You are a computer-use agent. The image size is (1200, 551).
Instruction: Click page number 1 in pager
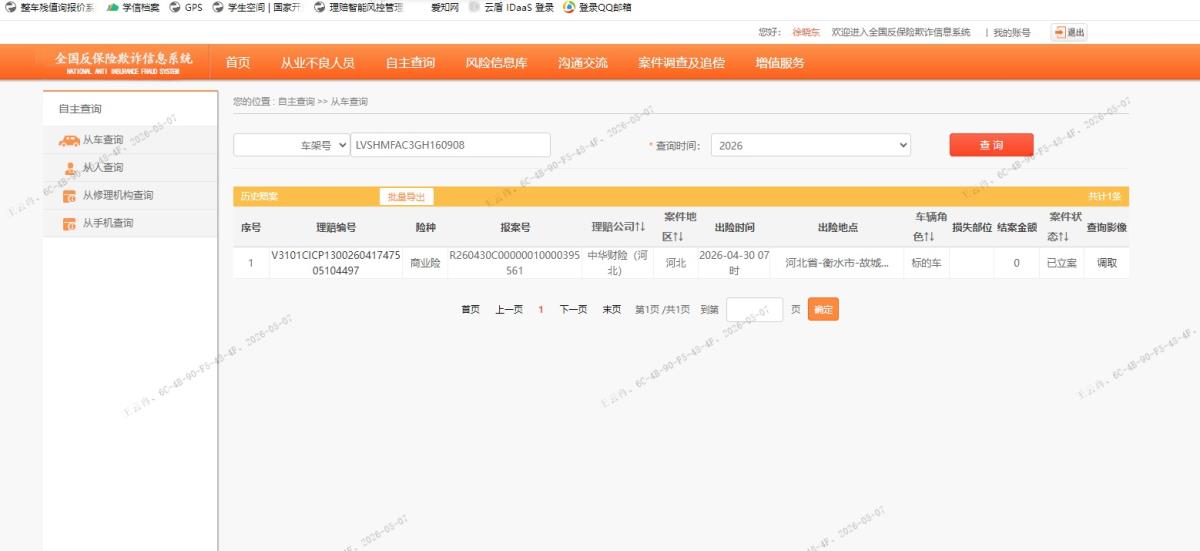tap(541, 310)
